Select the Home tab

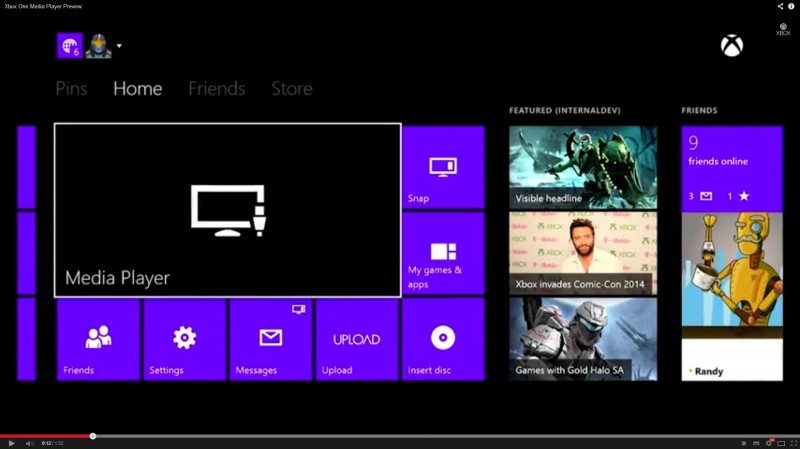(138, 89)
